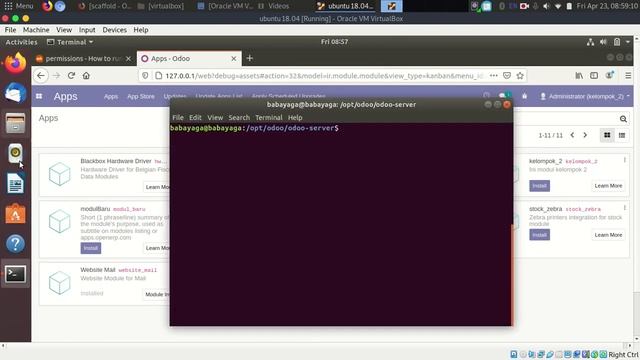Open Apps link in Odoo navbar
The height and width of the screenshot is (360, 640).
[111, 96]
